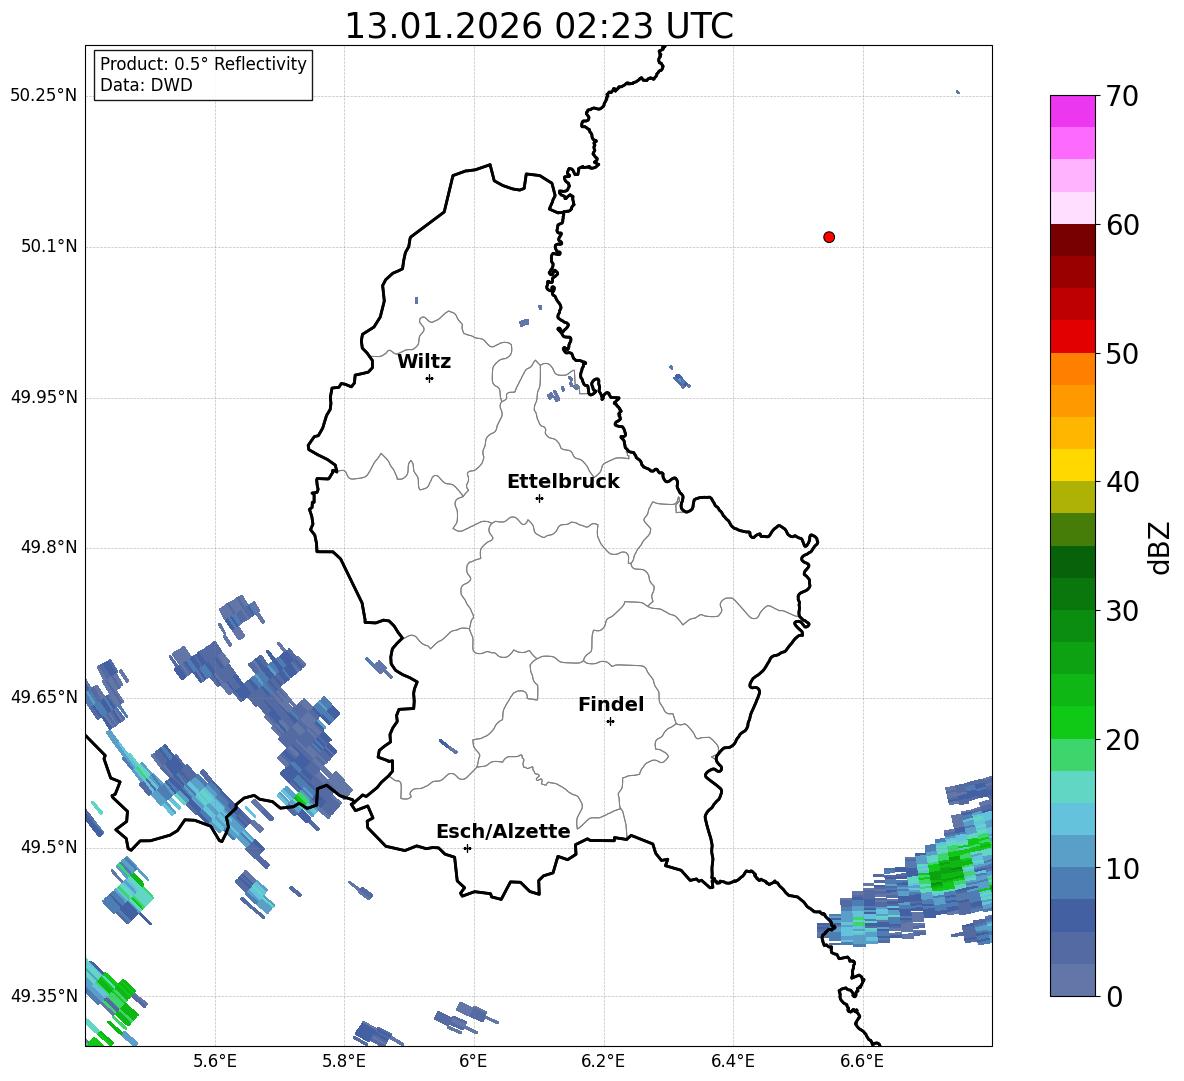The height and width of the screenshot is (1081, 1184).
Task: Click the red station marker dot
Action: click(829, 237)
